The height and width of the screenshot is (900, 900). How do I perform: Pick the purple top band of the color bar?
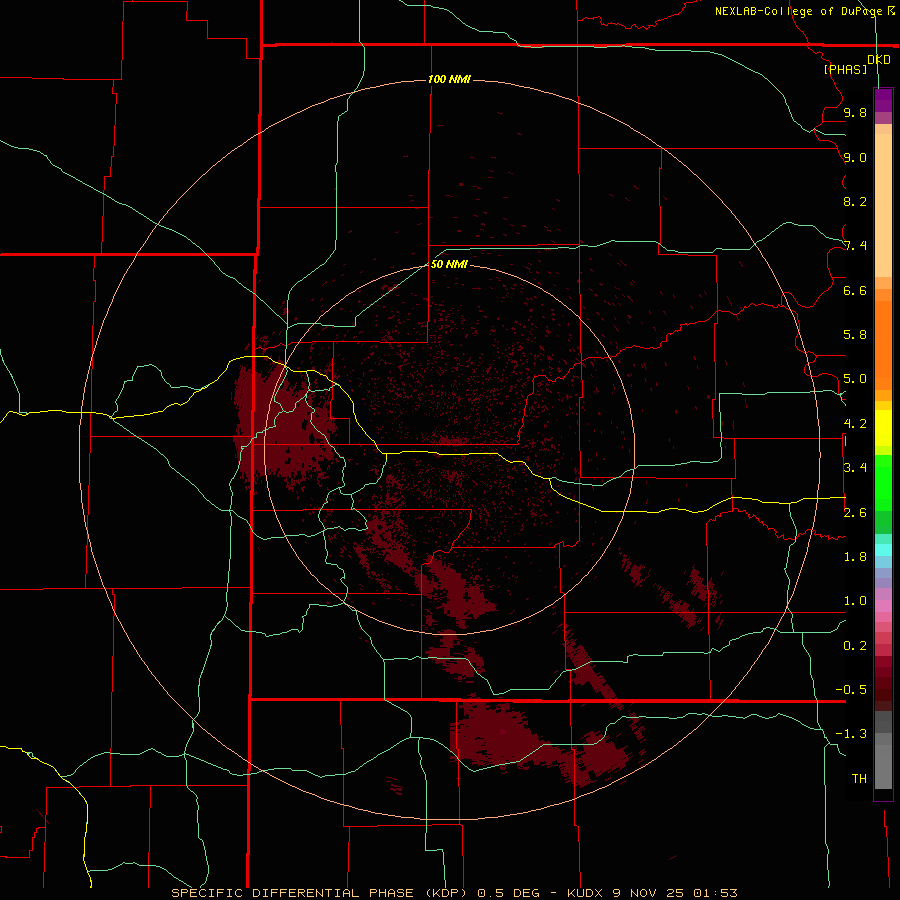tap(883, 100)
